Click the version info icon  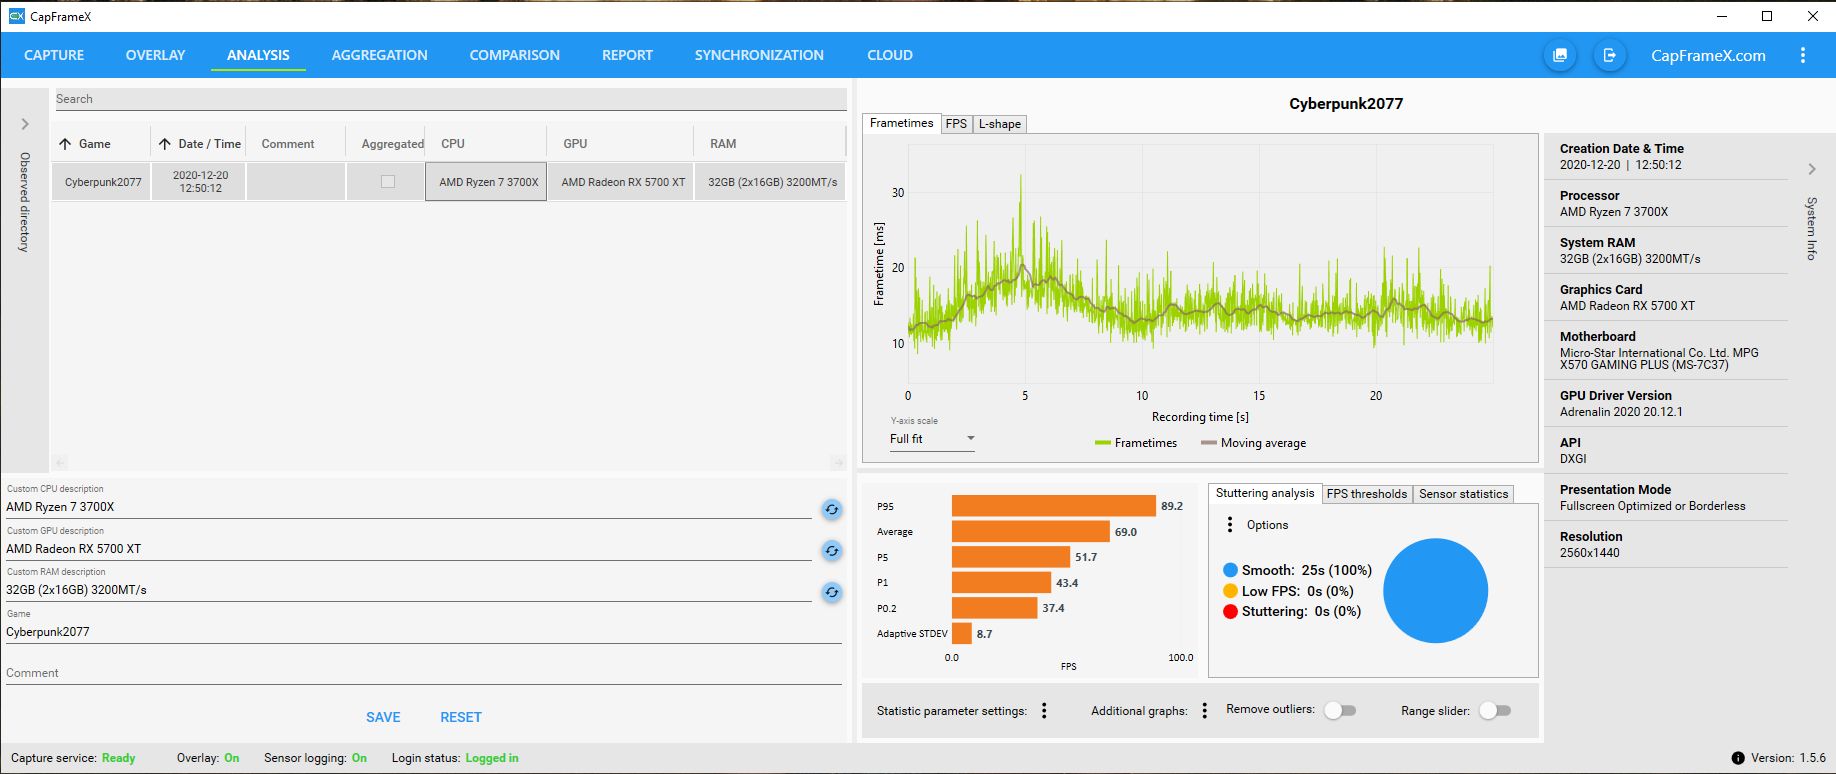[x=1738, y=758]
